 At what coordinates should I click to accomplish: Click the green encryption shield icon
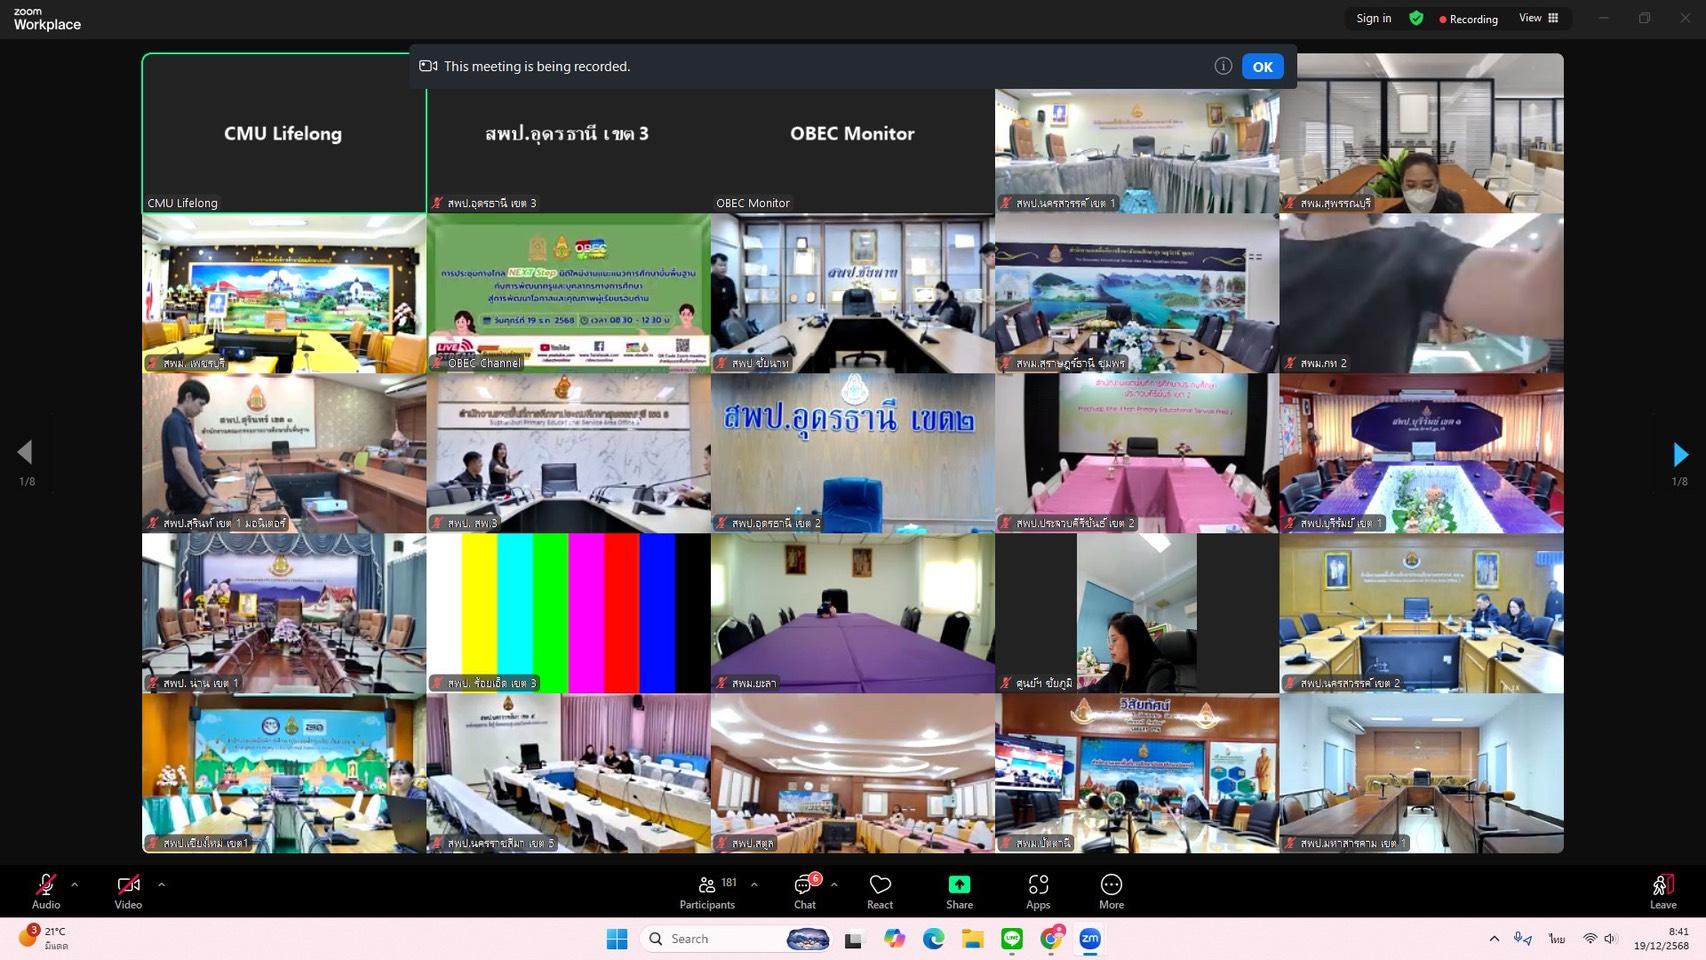(1416, 18)
